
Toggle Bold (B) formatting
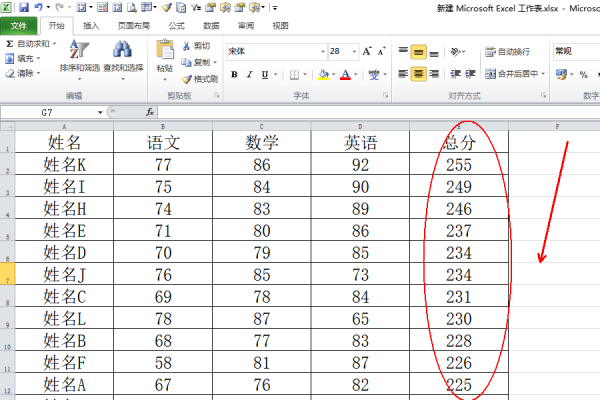[234, 75]
